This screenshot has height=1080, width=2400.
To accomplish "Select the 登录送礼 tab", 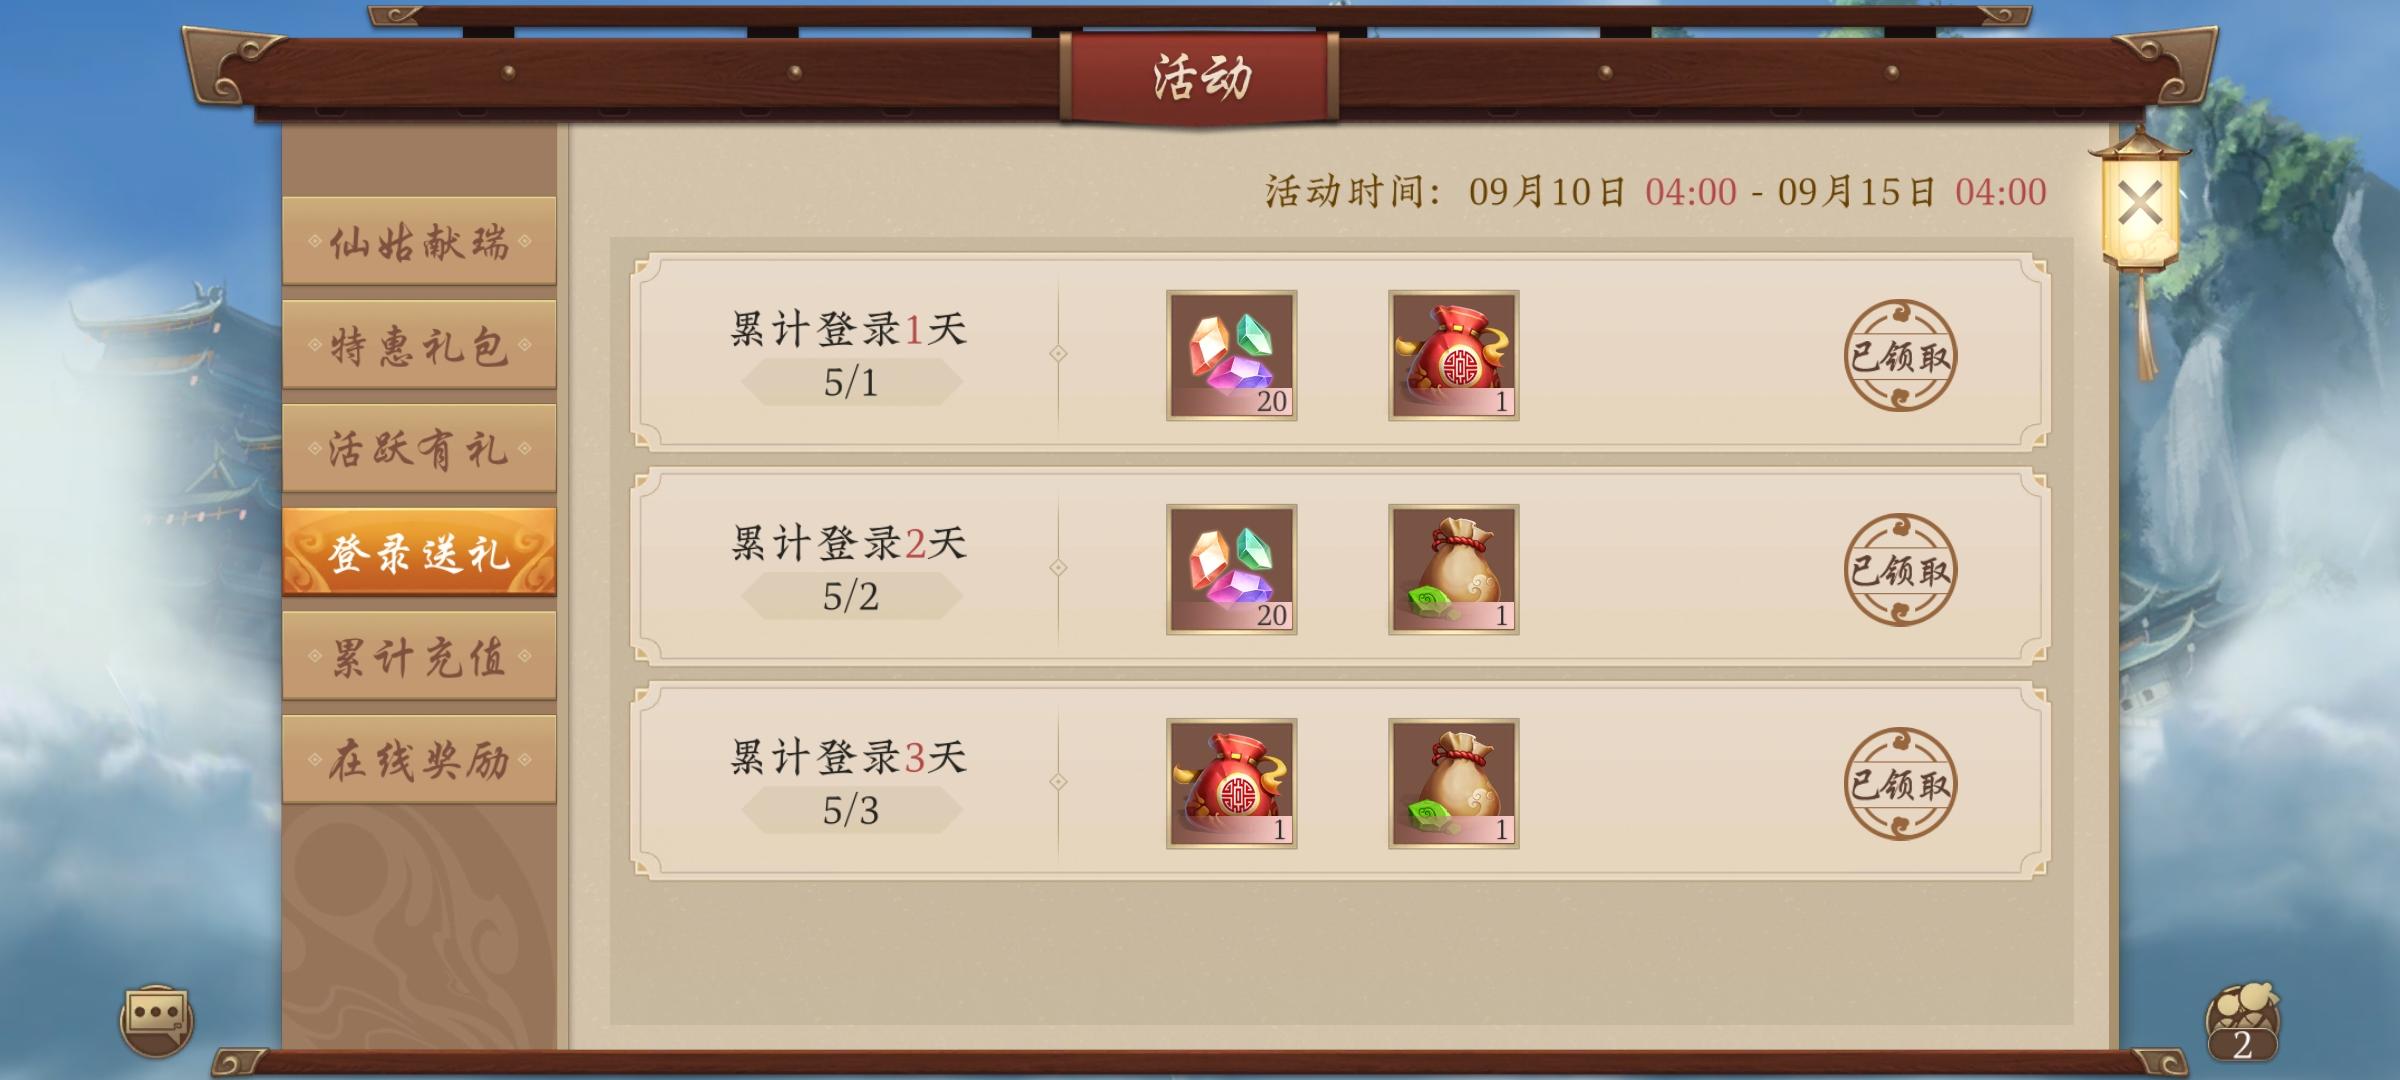I will (x=419, y=552).
